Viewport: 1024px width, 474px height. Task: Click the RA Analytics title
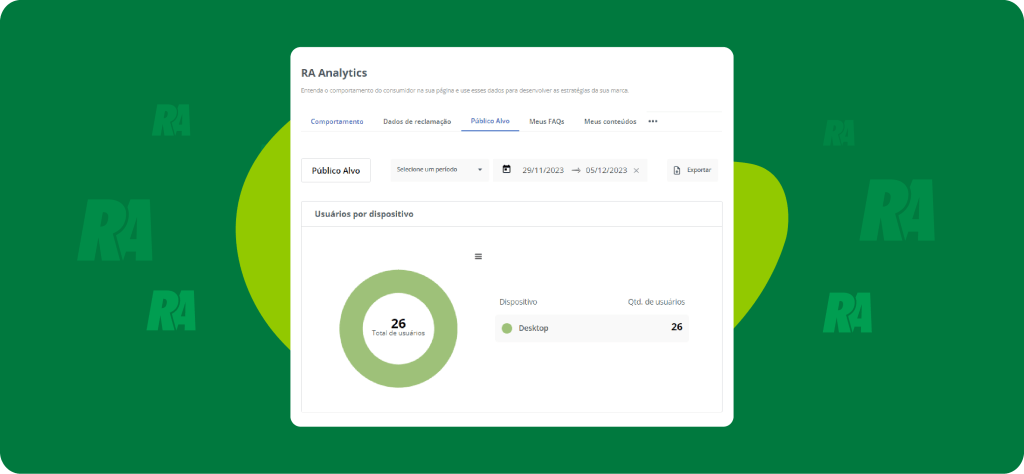coord(334,73)
